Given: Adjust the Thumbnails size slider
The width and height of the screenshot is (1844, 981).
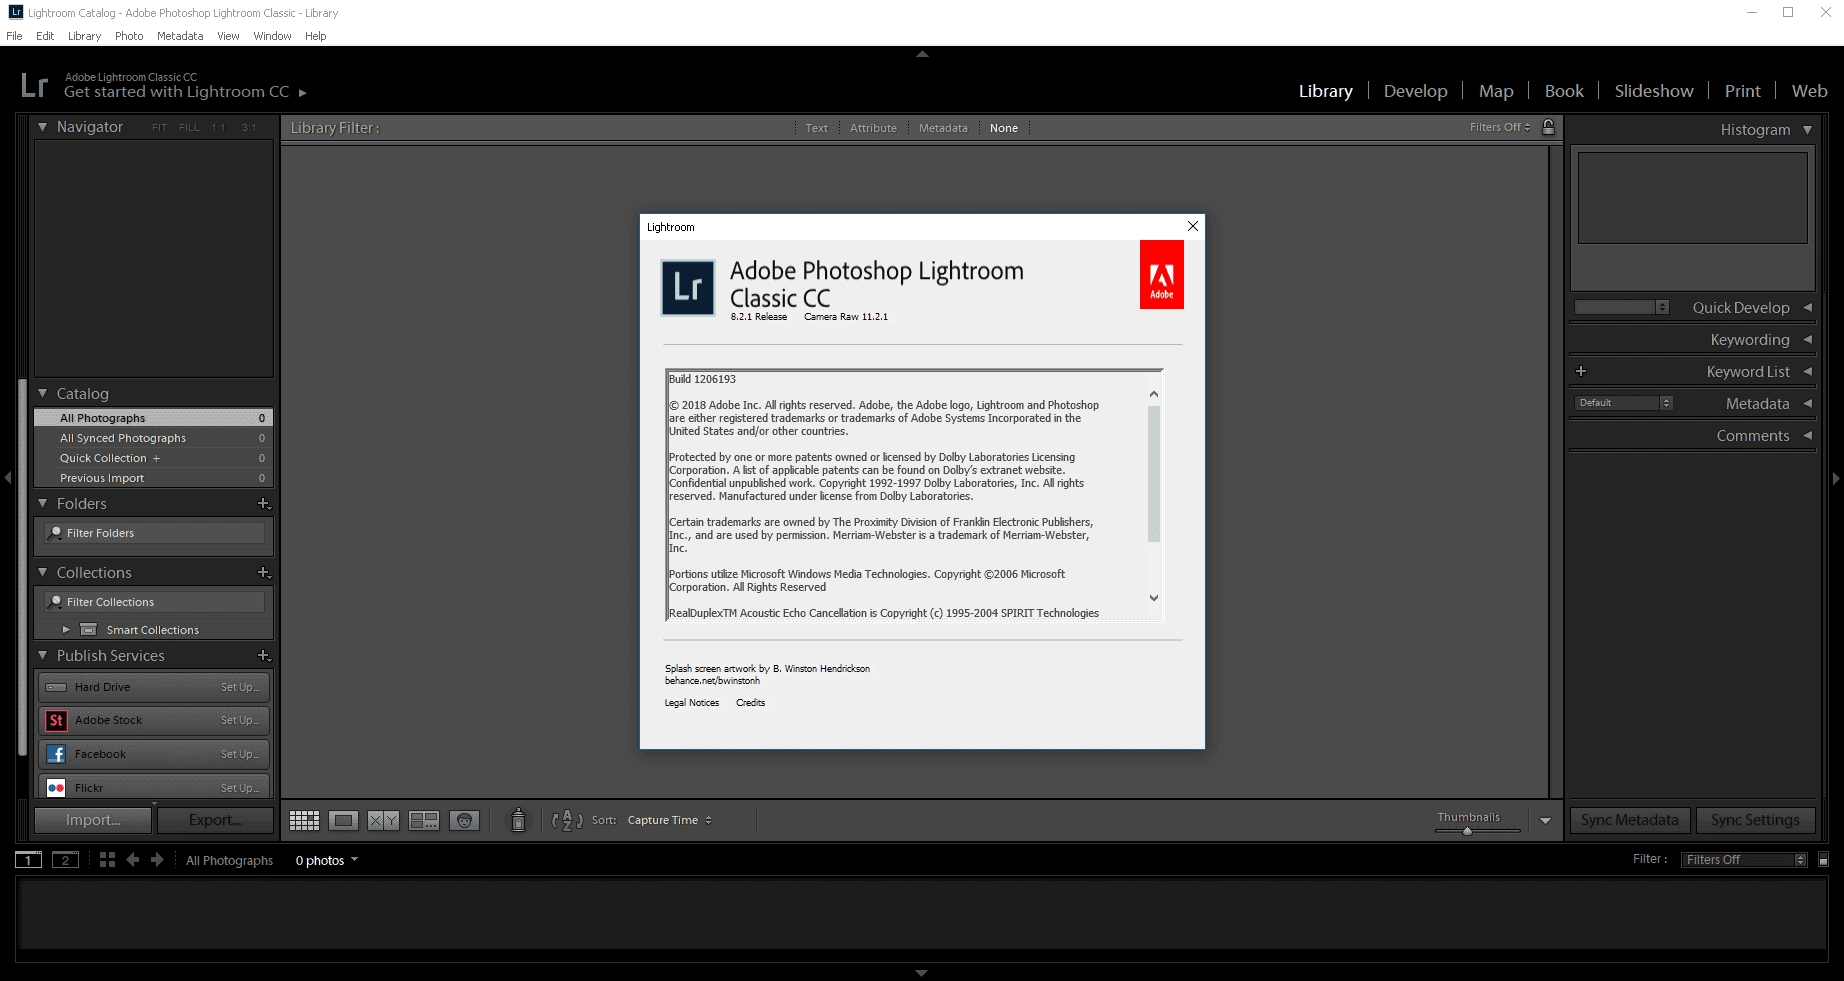Looking at the screenshot, I should 1467,830.
